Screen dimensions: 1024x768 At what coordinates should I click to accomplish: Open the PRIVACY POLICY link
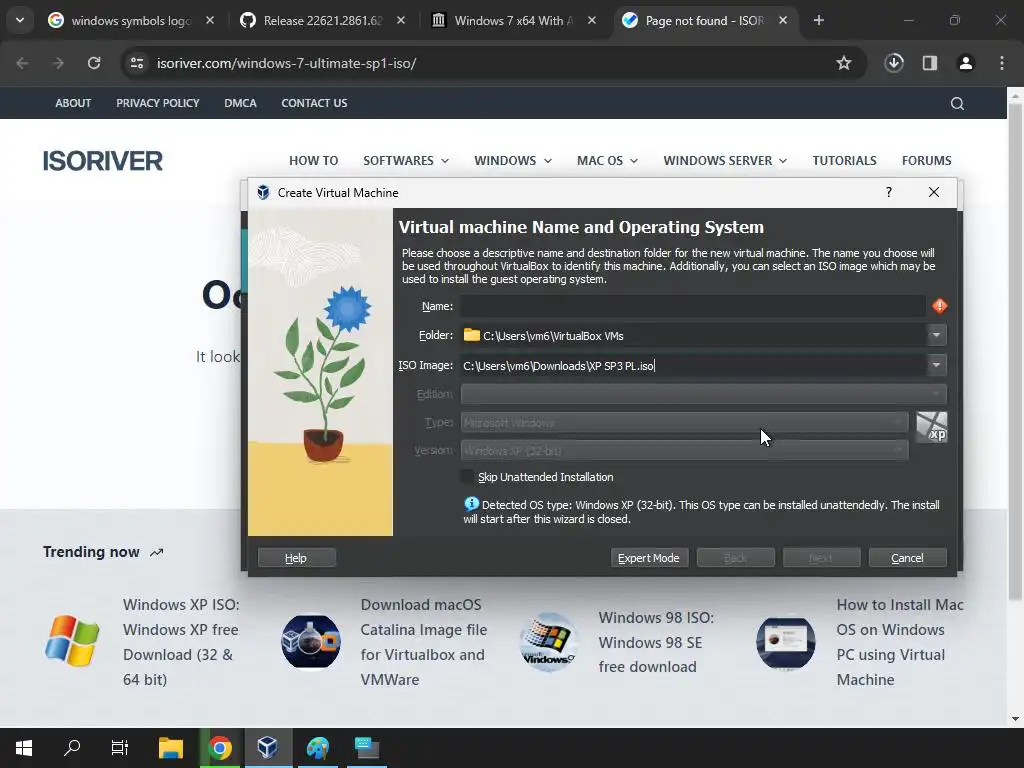(x=157, y=103)
